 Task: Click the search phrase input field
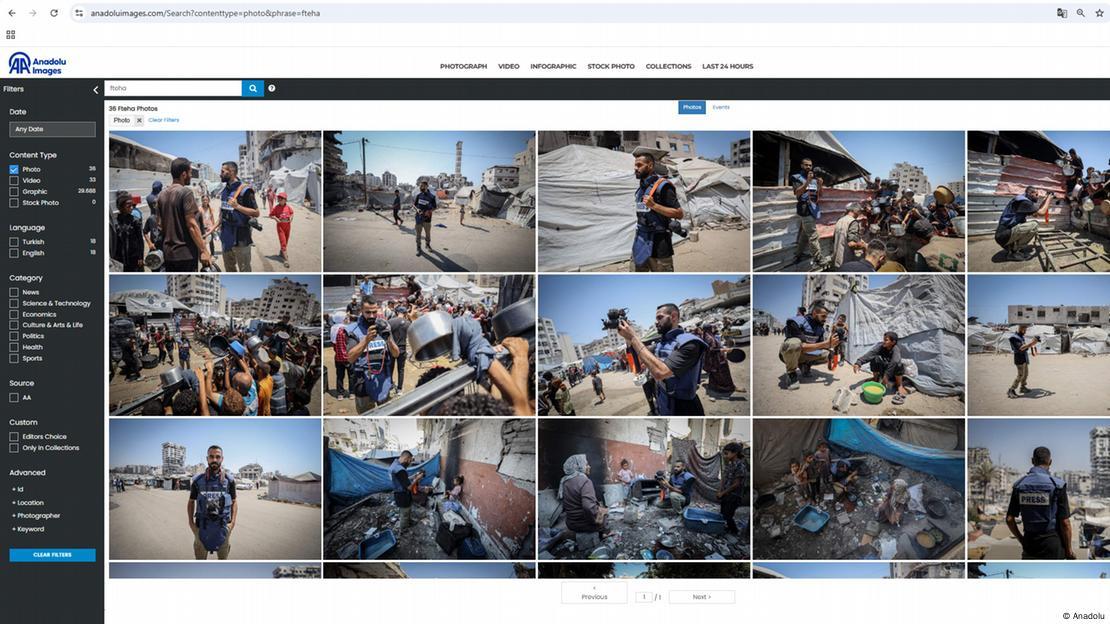pos(172,88)
